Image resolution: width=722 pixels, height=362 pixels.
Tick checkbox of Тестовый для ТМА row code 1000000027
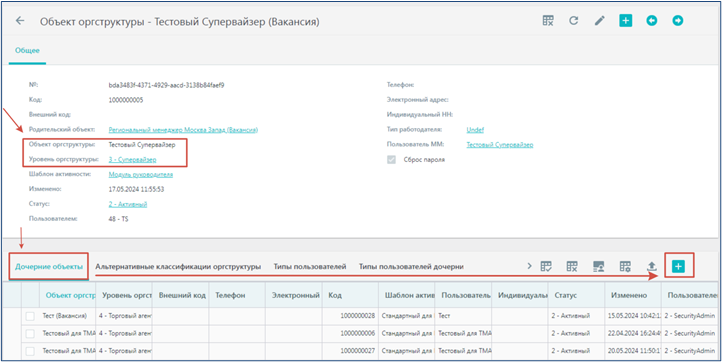click(30, 351)
